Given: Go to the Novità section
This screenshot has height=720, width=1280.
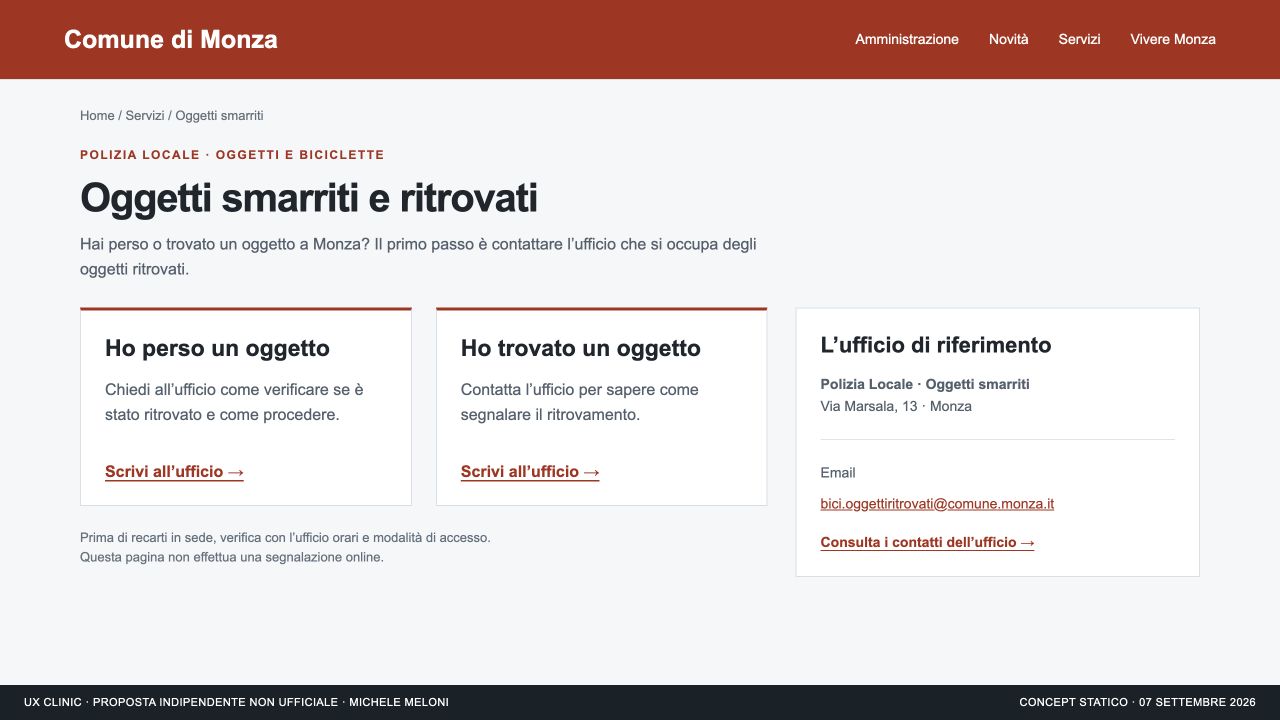Looking at the screenshot, I should pos(1009,39).
